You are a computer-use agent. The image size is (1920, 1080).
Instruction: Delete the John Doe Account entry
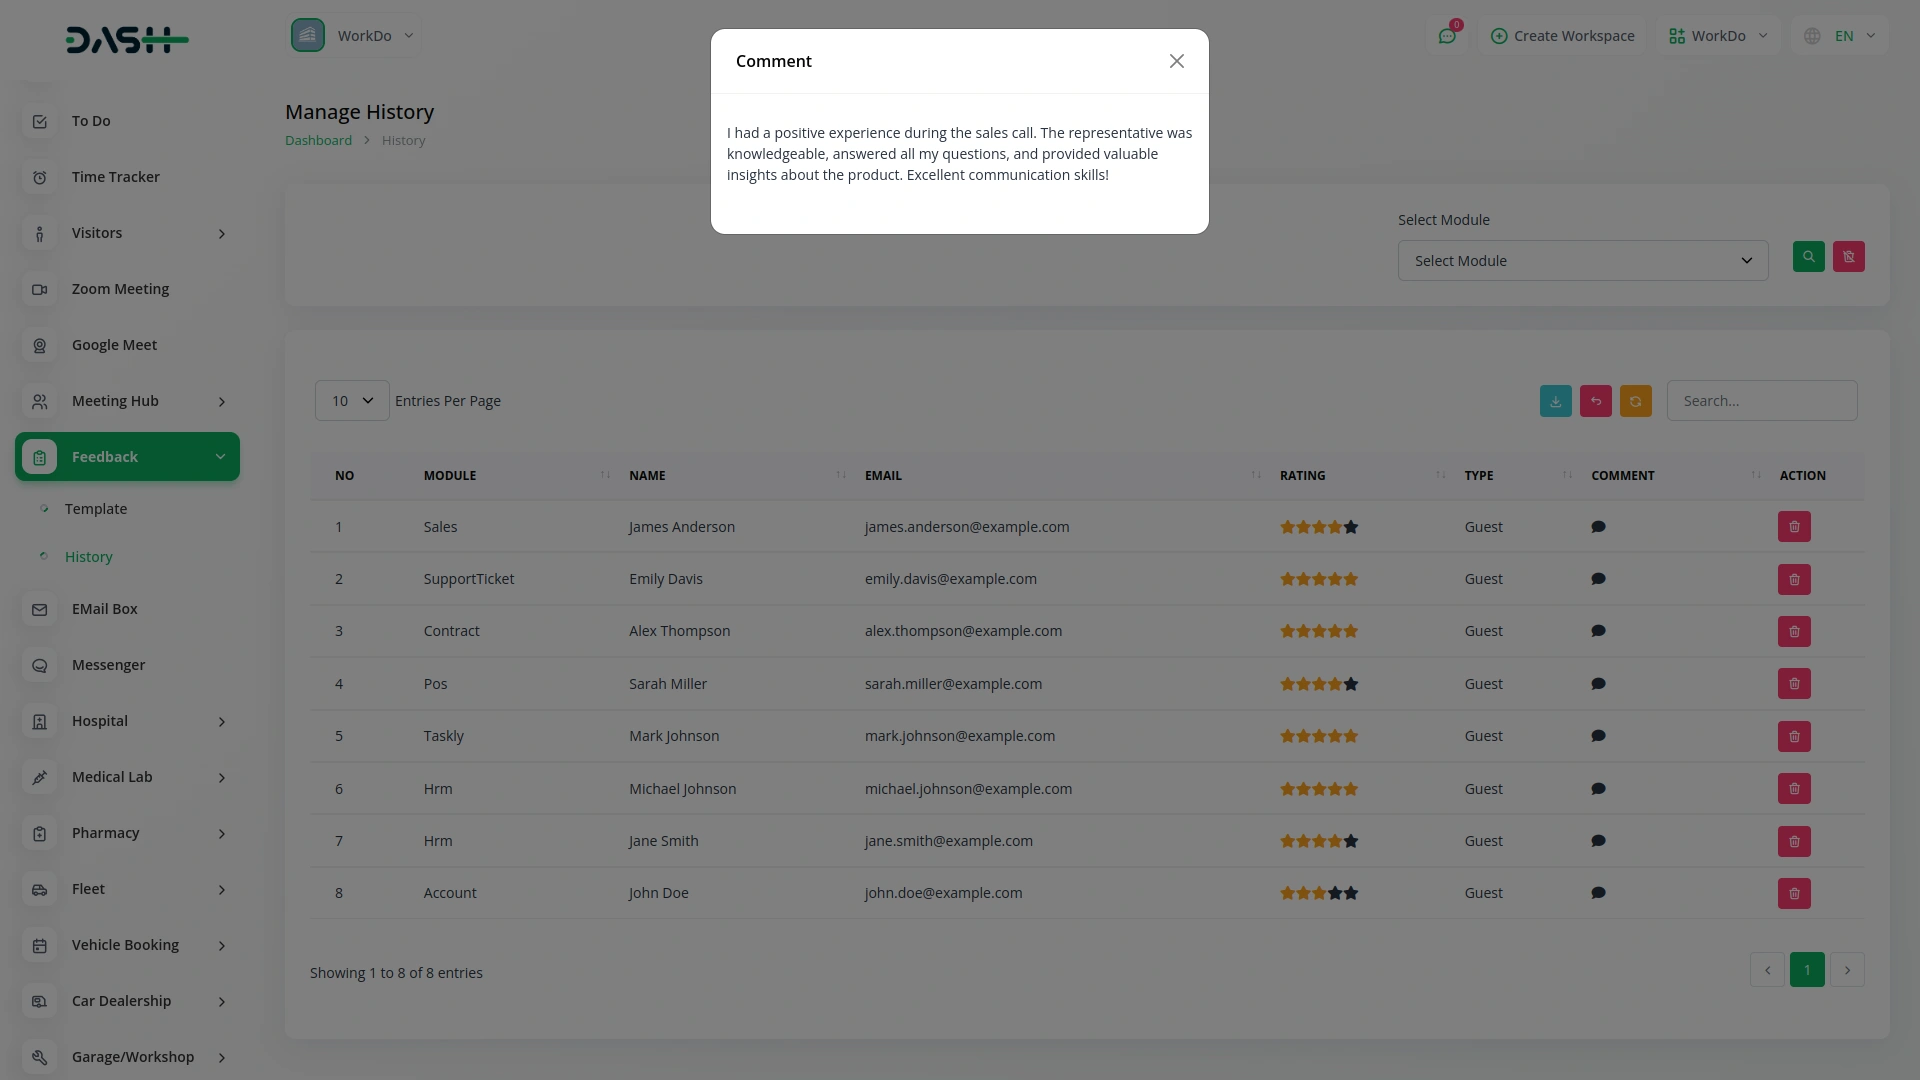(1794, 893)
